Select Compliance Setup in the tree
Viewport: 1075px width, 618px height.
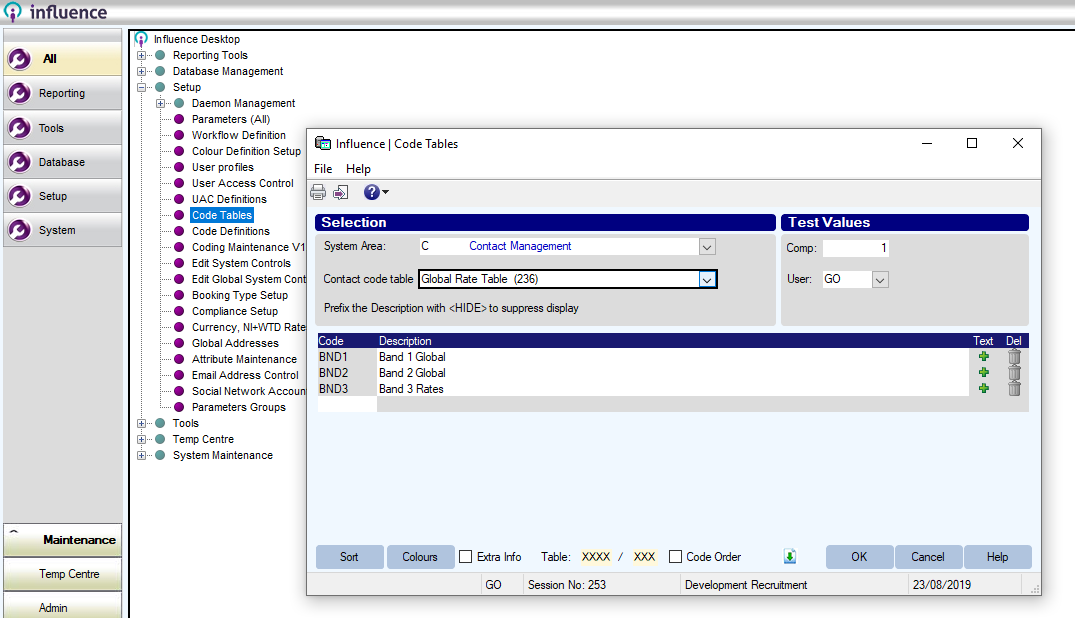click(x=234, y=311)
